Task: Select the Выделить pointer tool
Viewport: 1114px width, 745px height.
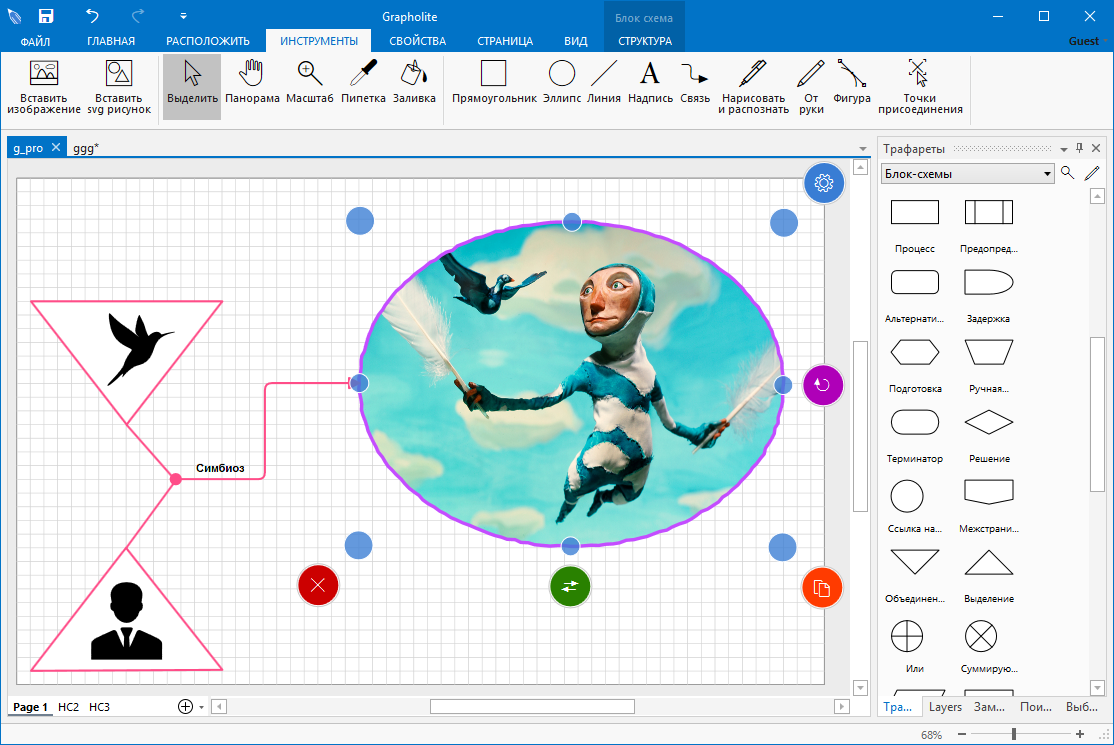Action: pyautogui.click(x=192, y=87)
